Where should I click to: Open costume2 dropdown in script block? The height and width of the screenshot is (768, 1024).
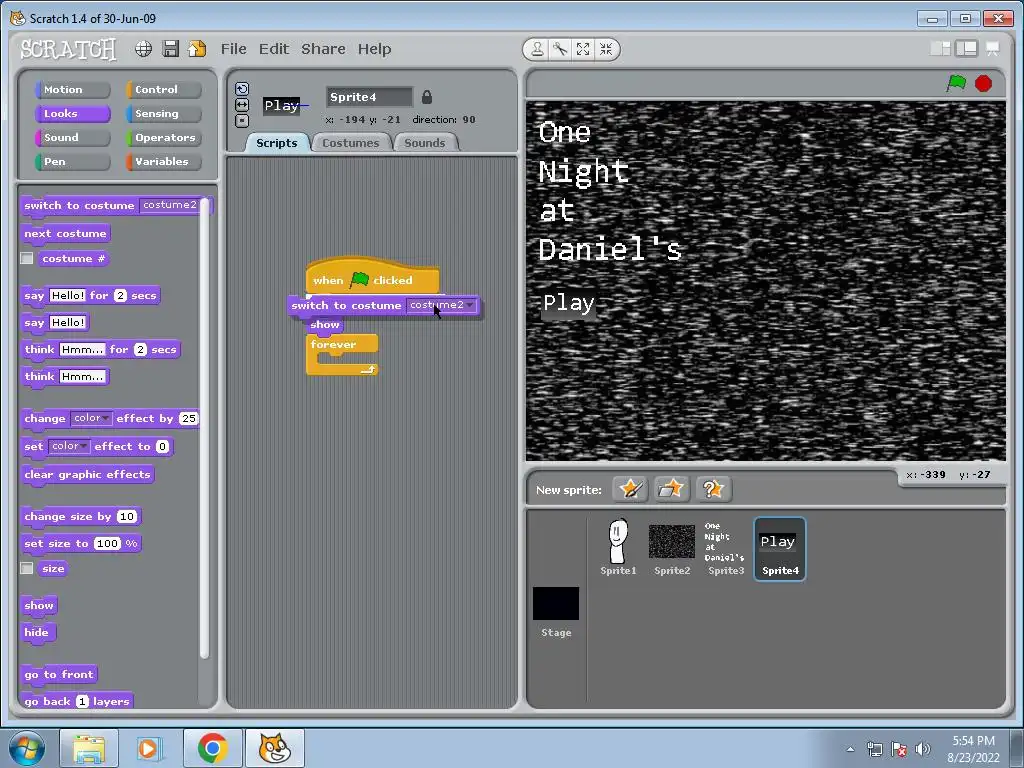click(x=441, y=305)
